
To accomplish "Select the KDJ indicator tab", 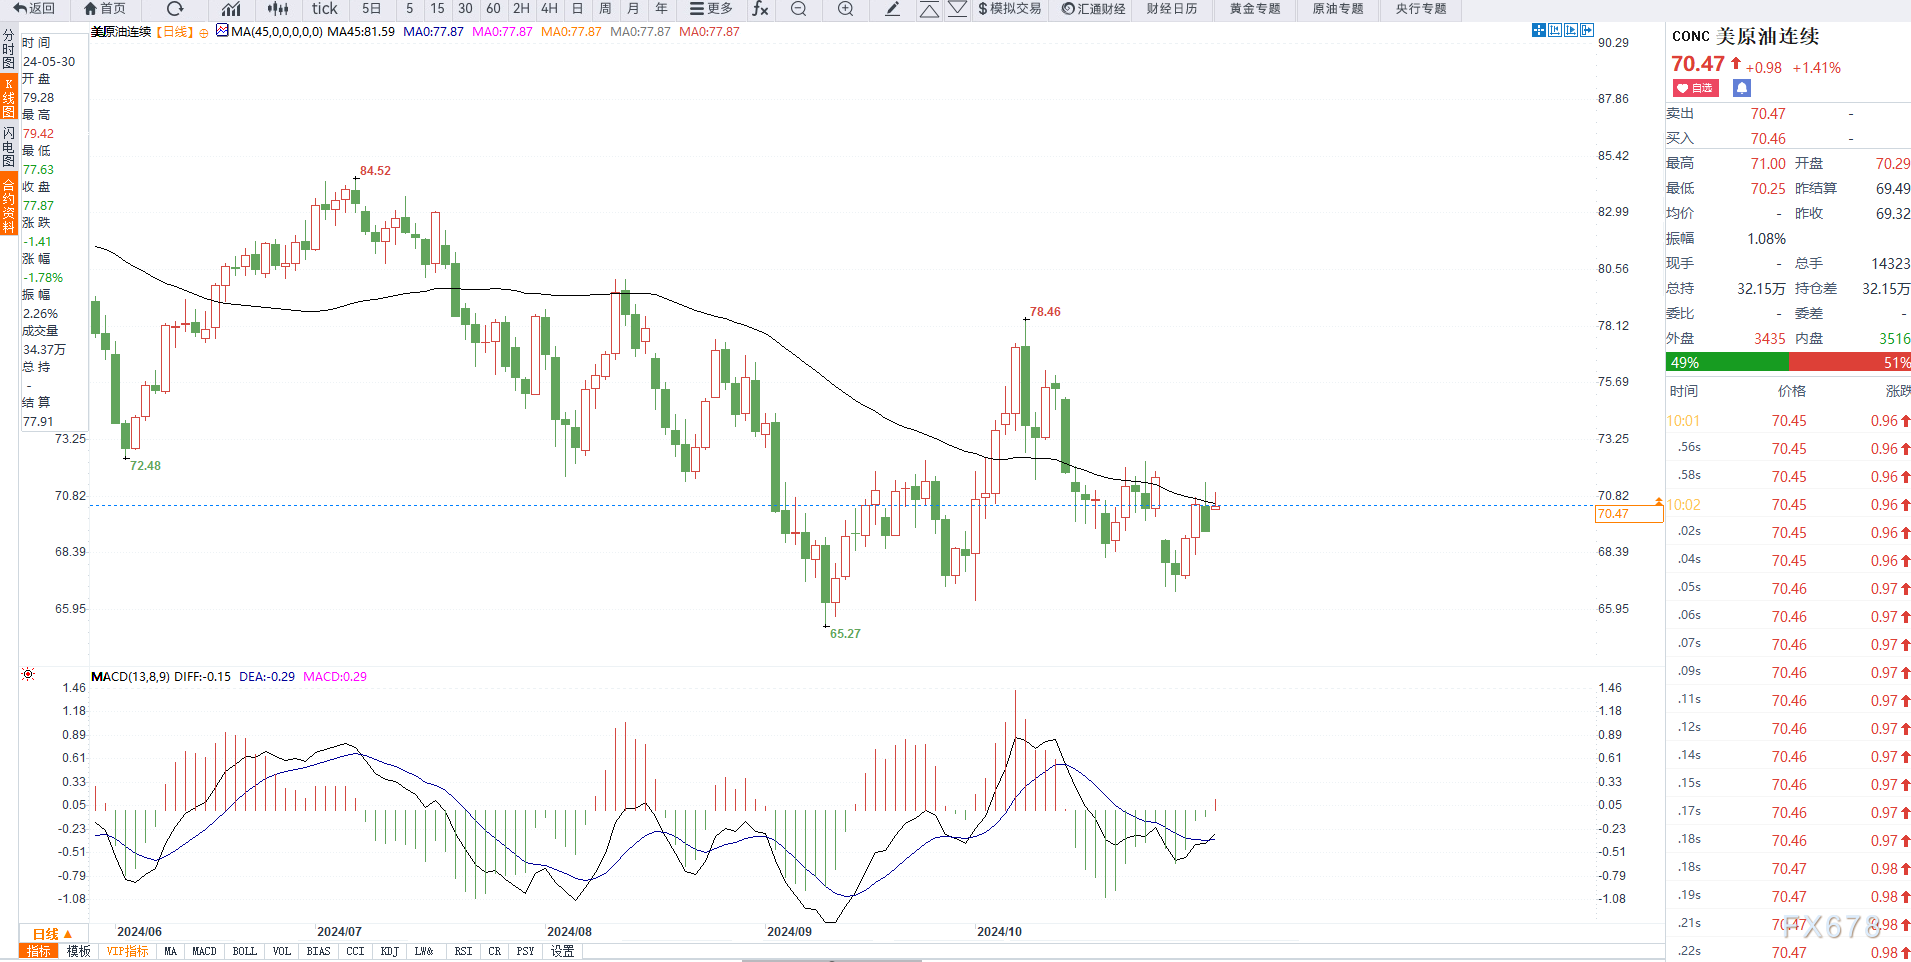I will (x=389, y=951).
